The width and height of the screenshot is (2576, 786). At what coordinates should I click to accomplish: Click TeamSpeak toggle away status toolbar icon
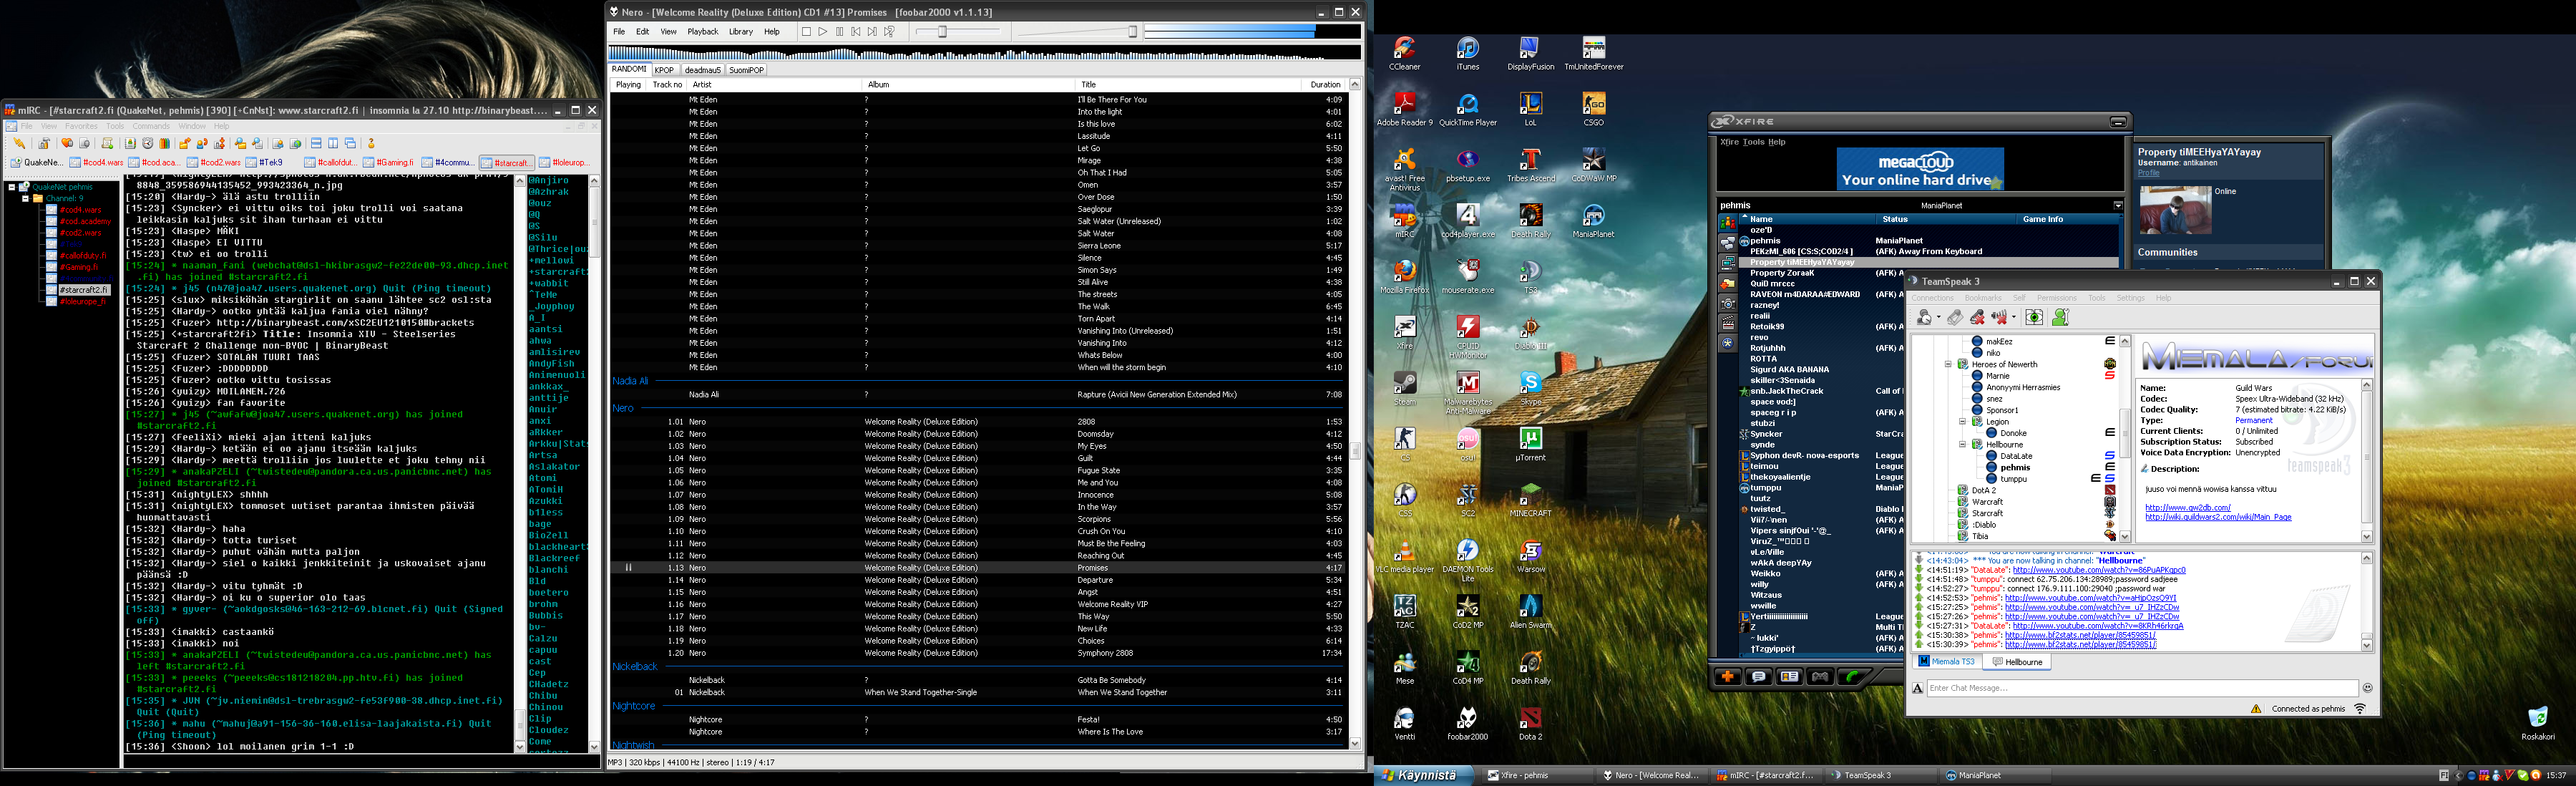(x=1924, y=318)
